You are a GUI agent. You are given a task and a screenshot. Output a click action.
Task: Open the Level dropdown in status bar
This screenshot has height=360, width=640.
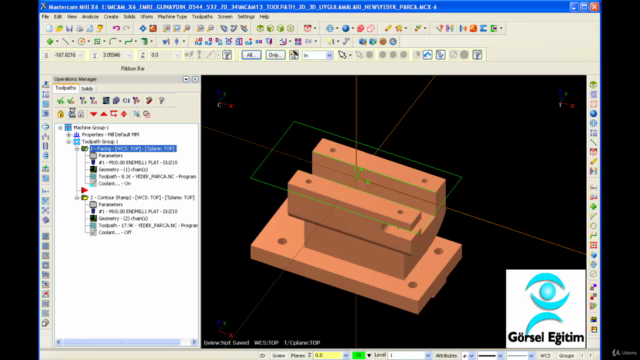point(428,356)
